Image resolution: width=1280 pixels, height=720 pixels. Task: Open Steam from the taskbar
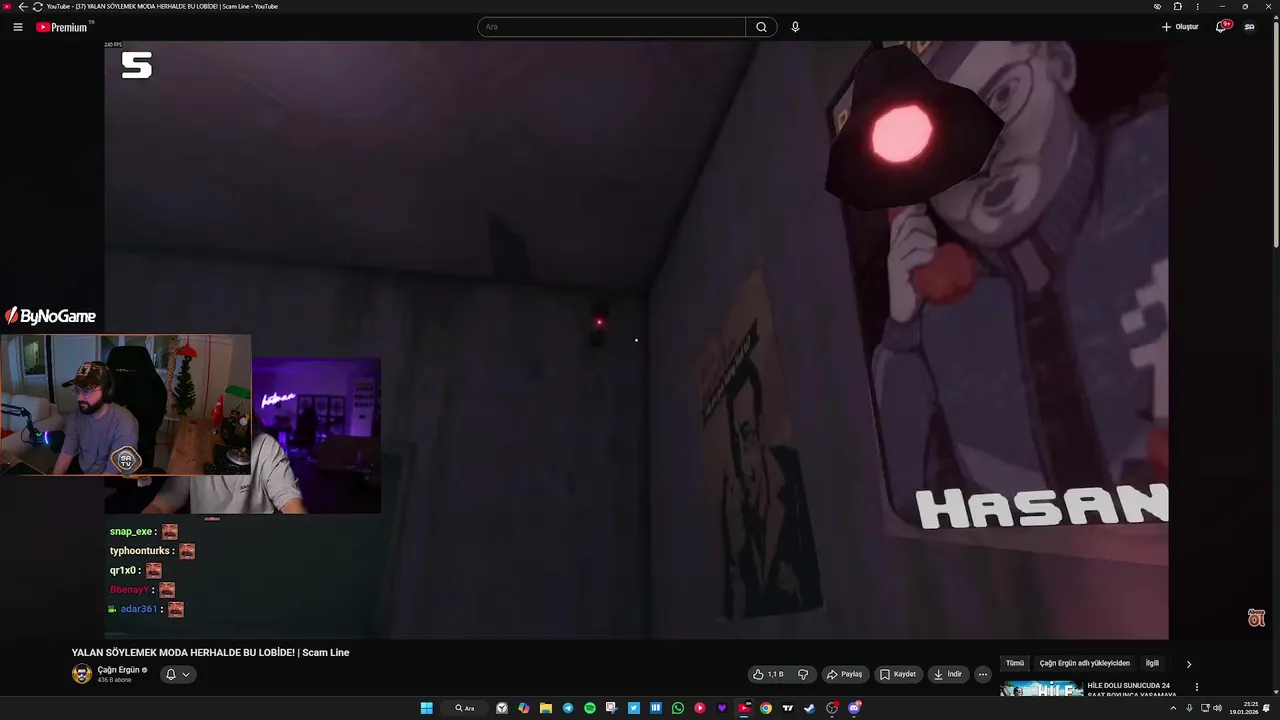(809, 708)
